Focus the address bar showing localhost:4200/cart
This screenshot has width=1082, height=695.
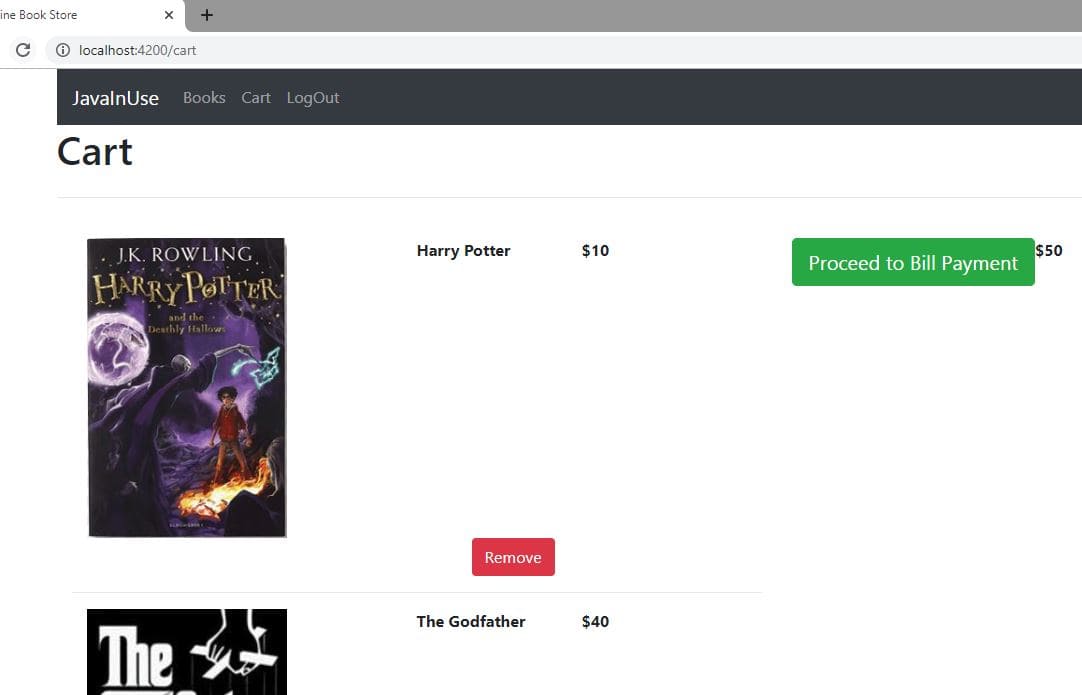(563, 50)
